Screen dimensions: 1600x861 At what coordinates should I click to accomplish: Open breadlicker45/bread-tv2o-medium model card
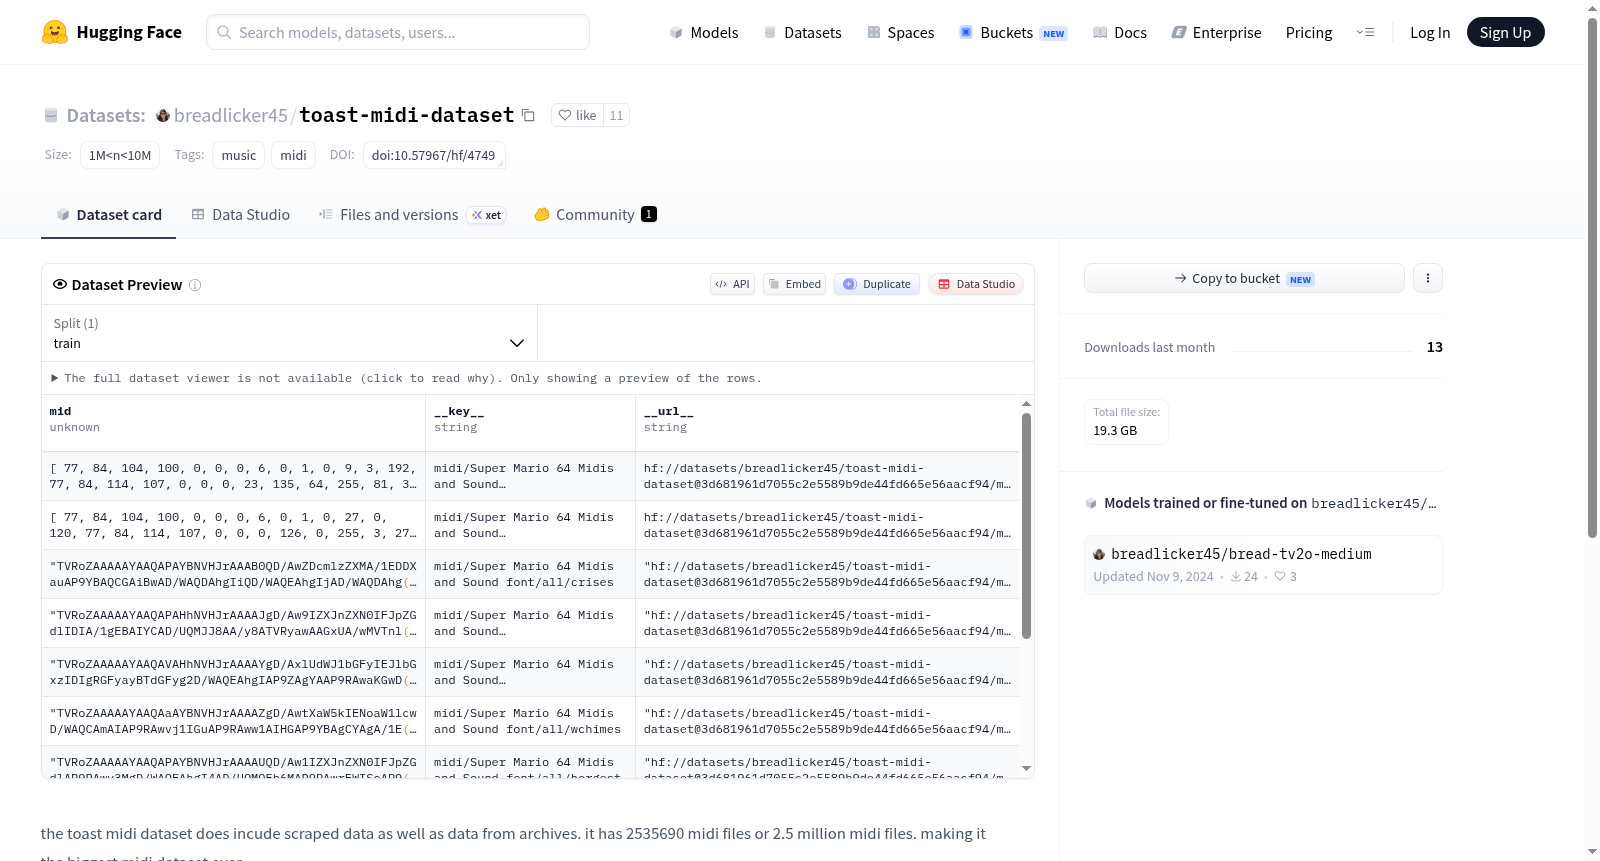point(1263,564)
